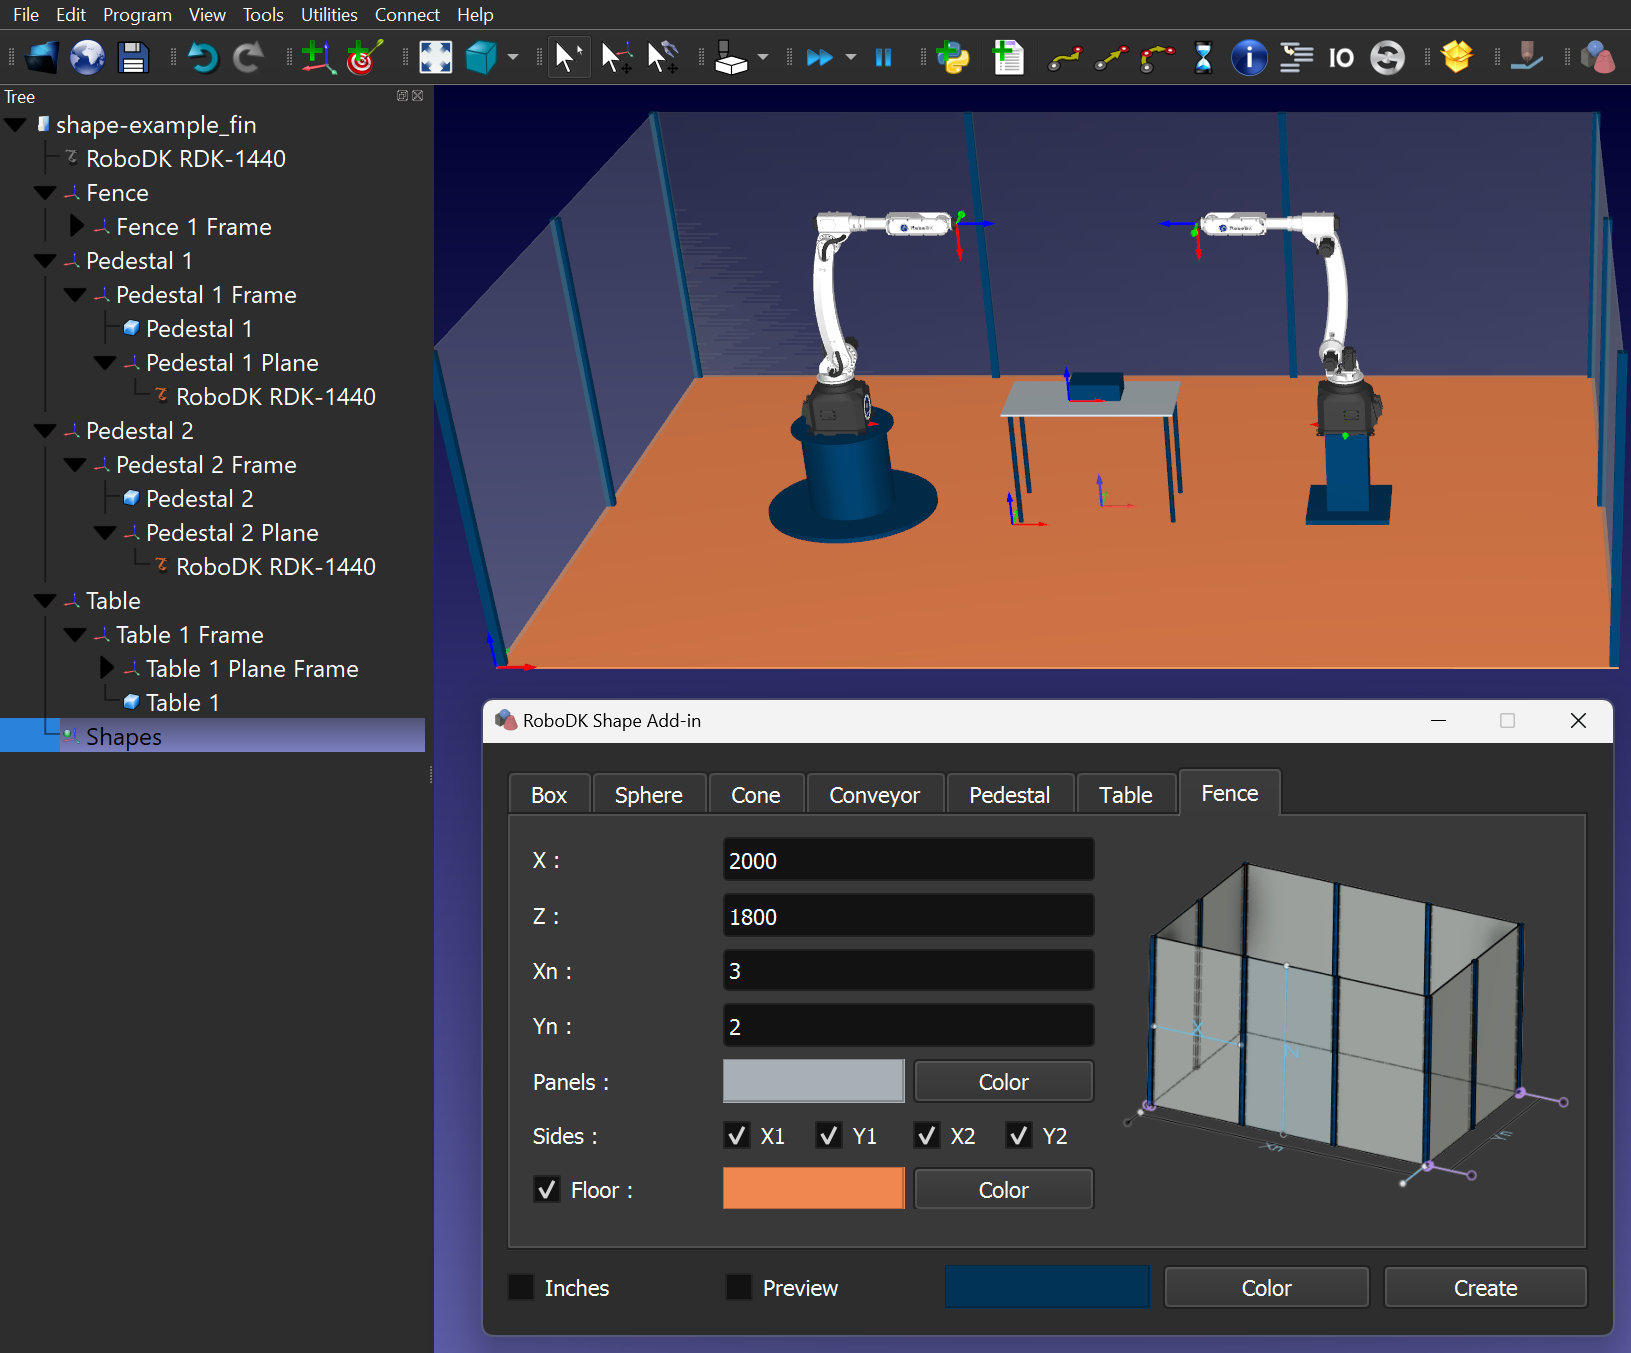Choose the select cursor tool
1631x1353 pixels.
coord(569,57)
